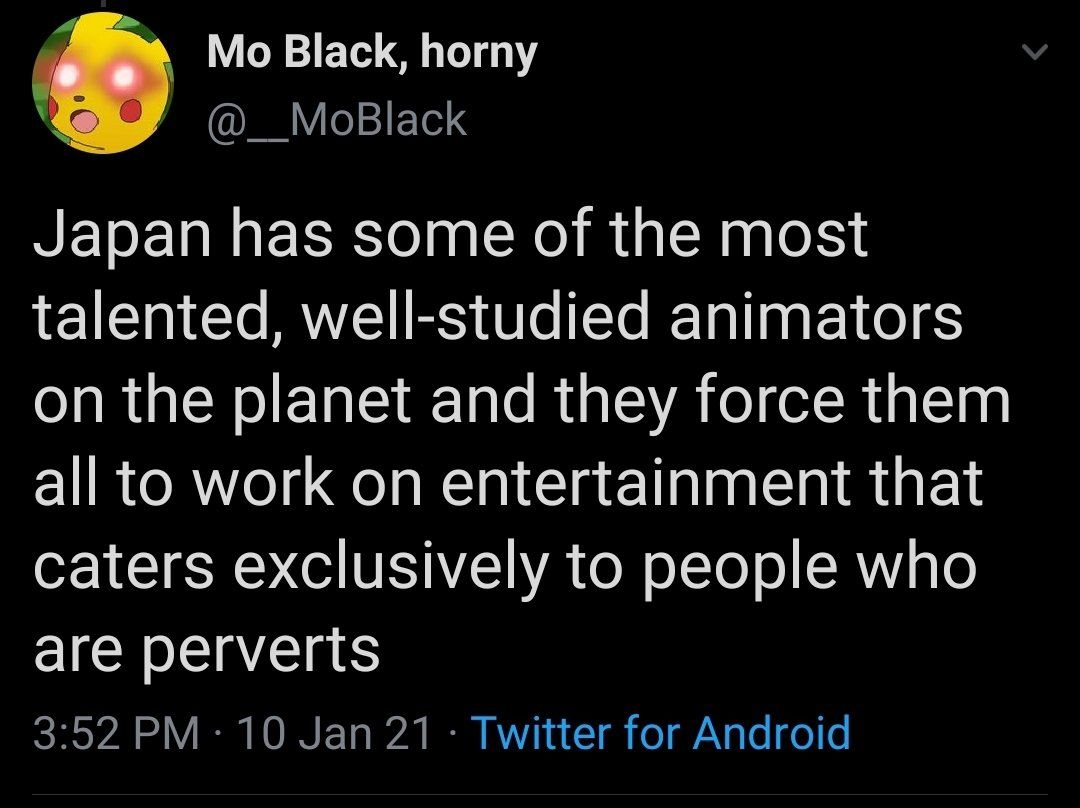Select the "10 Jan 21" date
The image size is (1080, 808).
(x=336, y=733)
